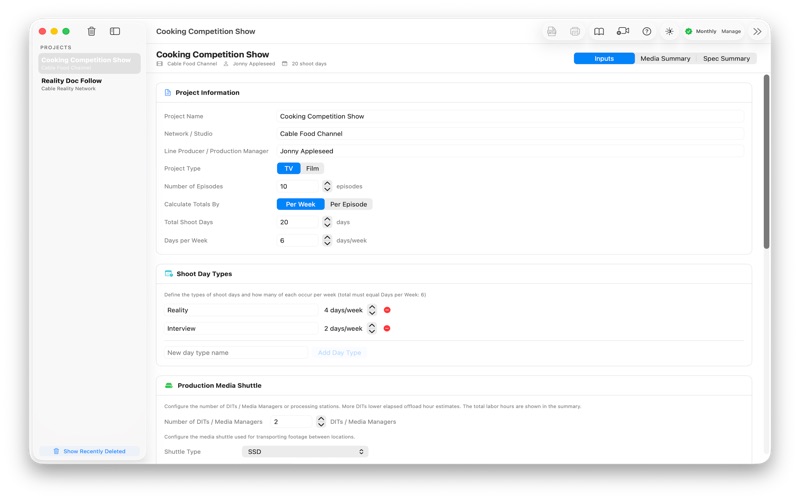Select Cooking Competition Show project in sidebar

click(89, 63)
